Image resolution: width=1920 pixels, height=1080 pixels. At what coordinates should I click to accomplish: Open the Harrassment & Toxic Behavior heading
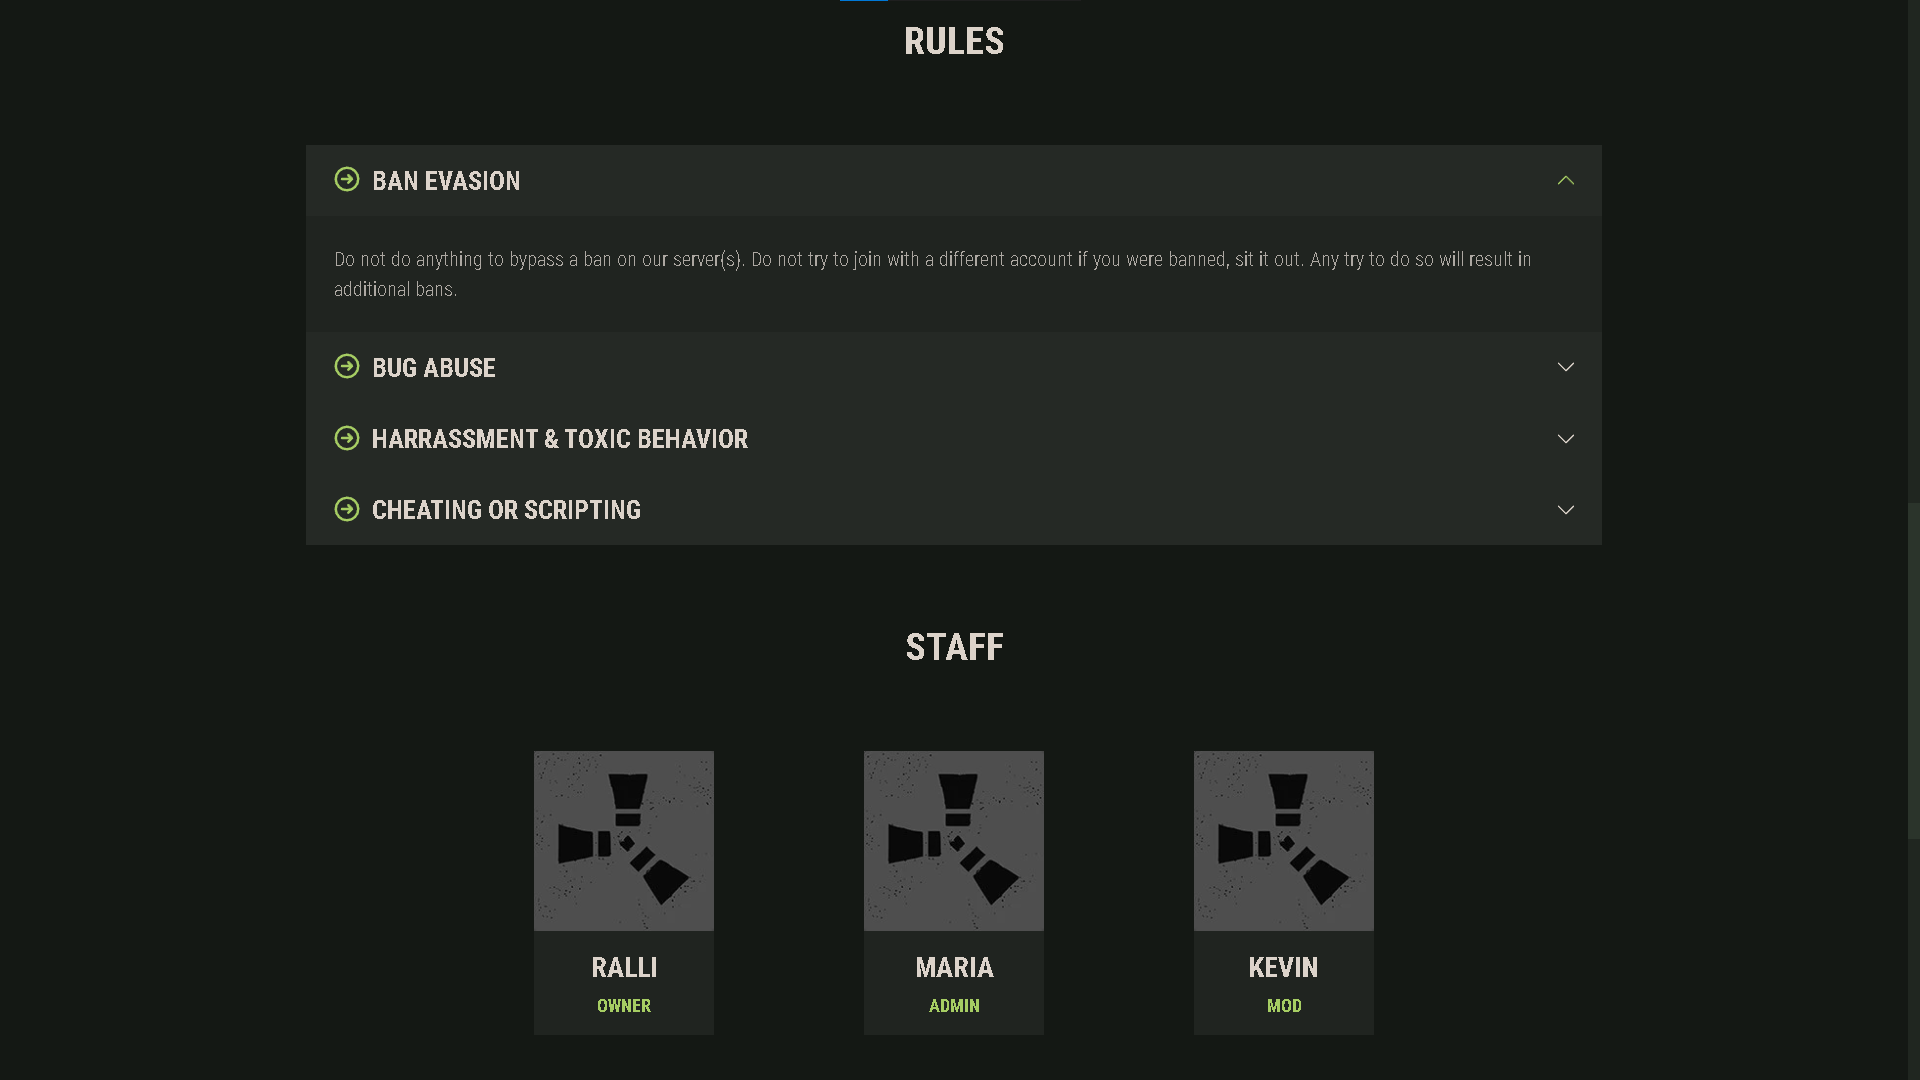pos(560,439)
